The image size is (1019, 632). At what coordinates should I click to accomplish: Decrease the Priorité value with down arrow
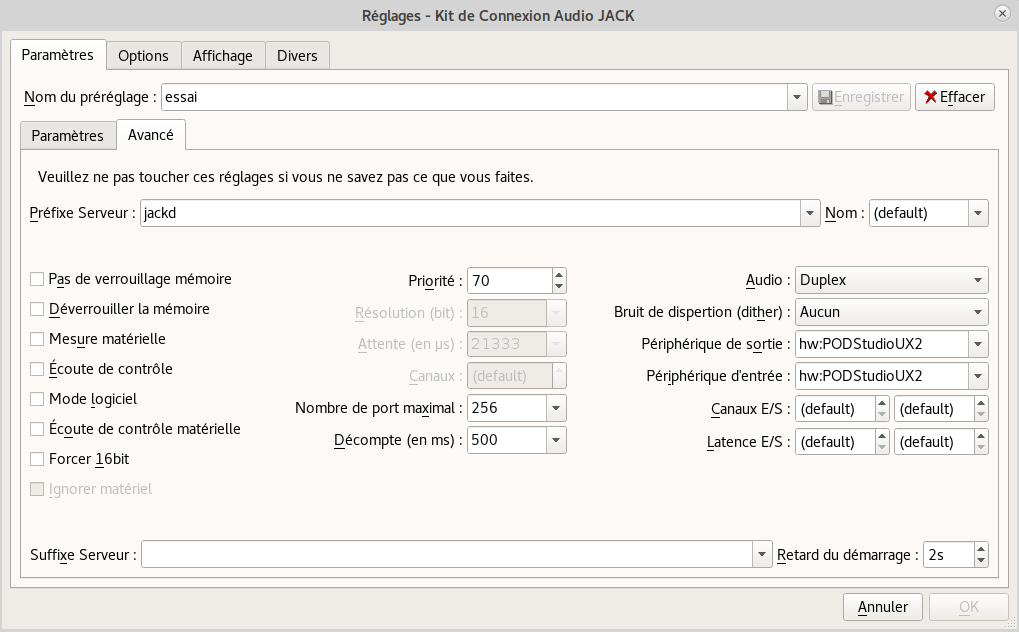pyautogui.click(x=559, y=287)
